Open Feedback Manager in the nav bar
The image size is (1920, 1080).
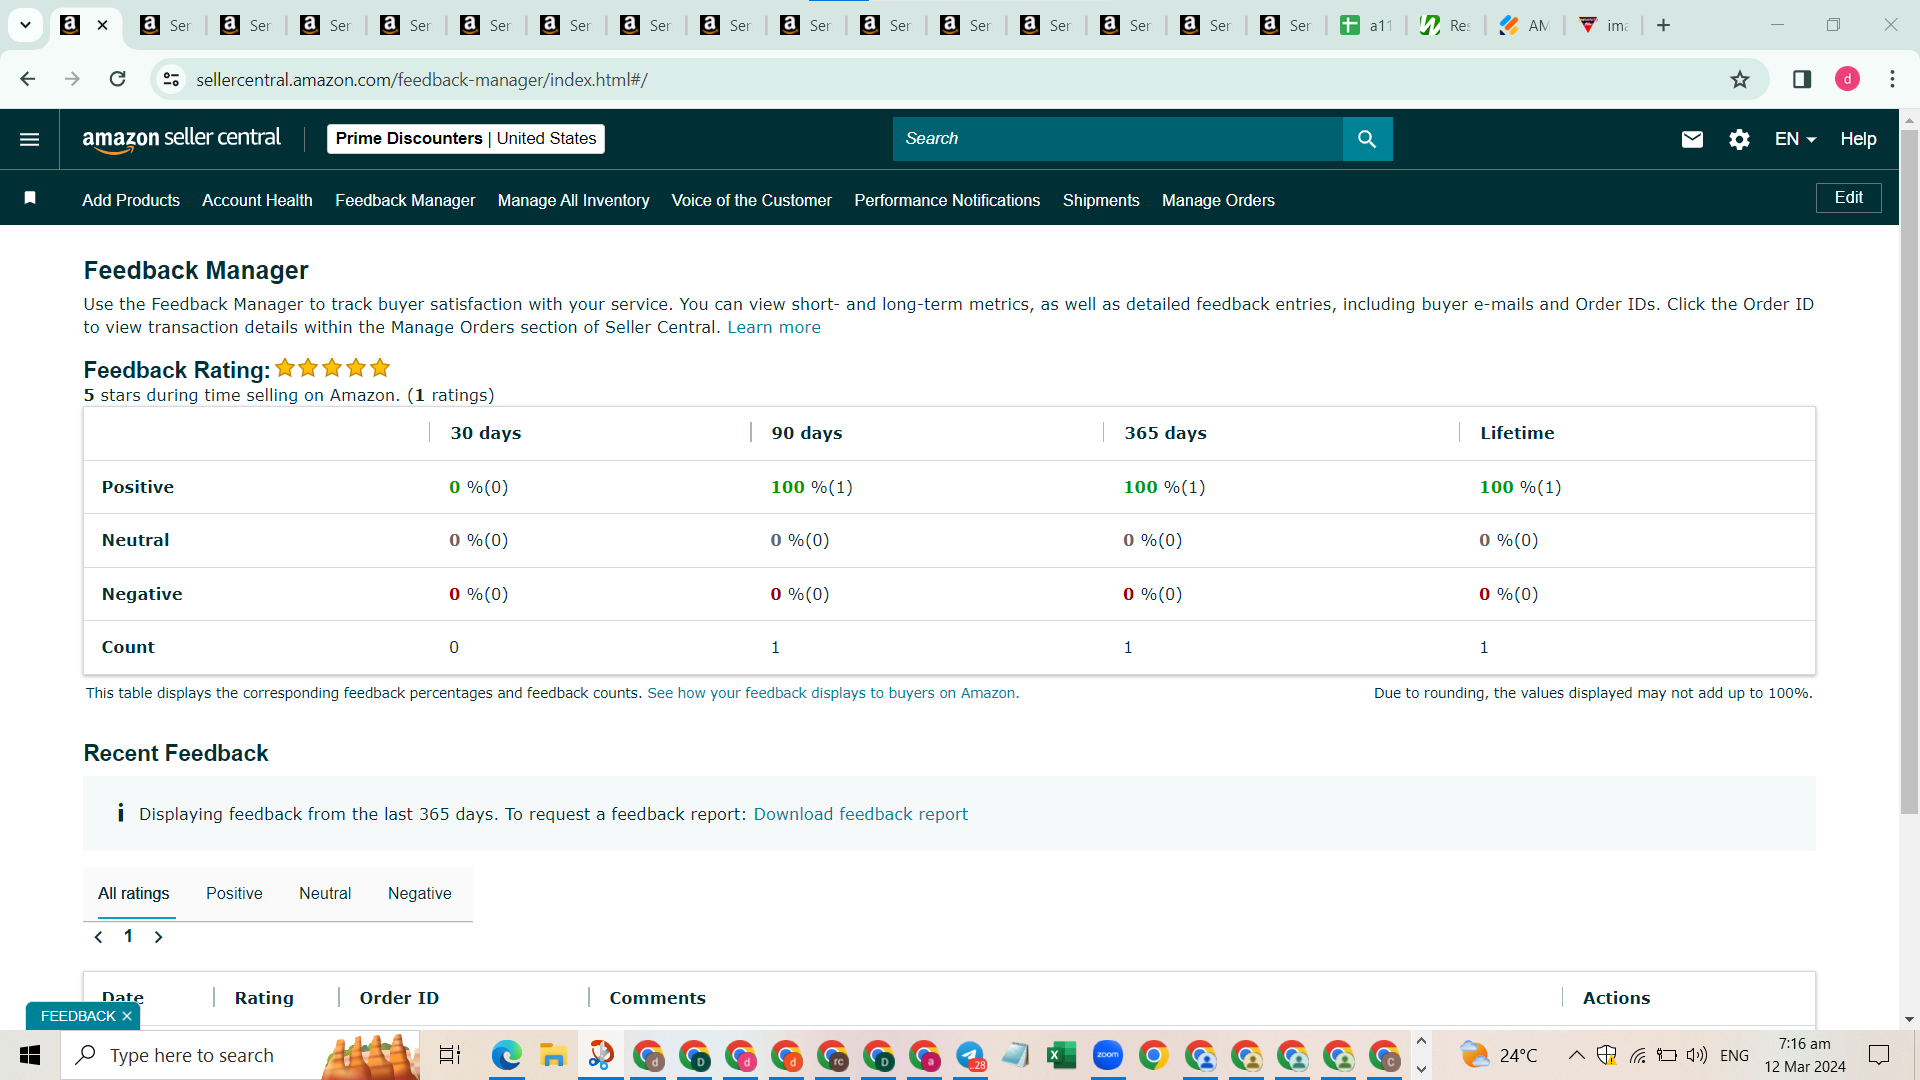click(x=405, y=200)
